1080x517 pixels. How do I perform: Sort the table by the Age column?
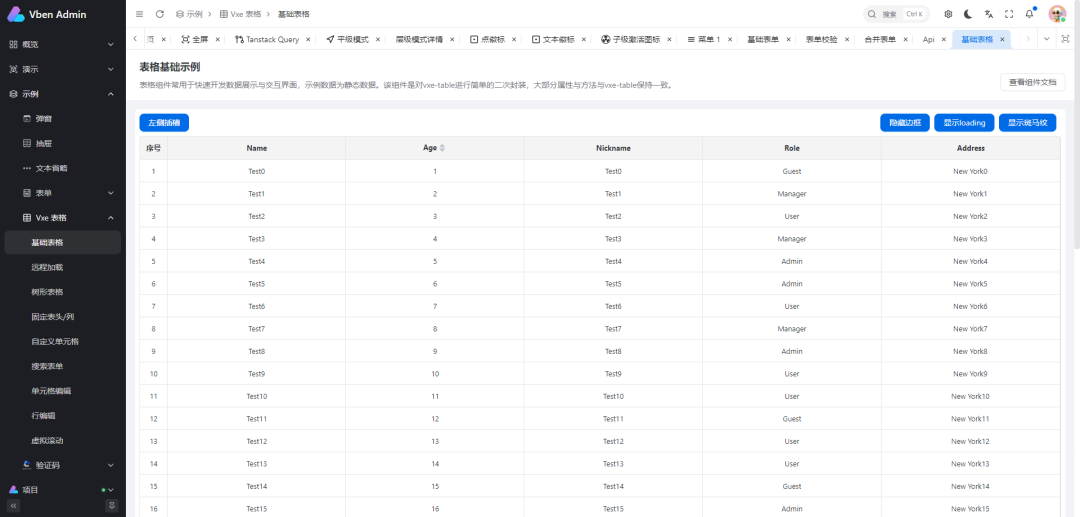tap(442, 148)
